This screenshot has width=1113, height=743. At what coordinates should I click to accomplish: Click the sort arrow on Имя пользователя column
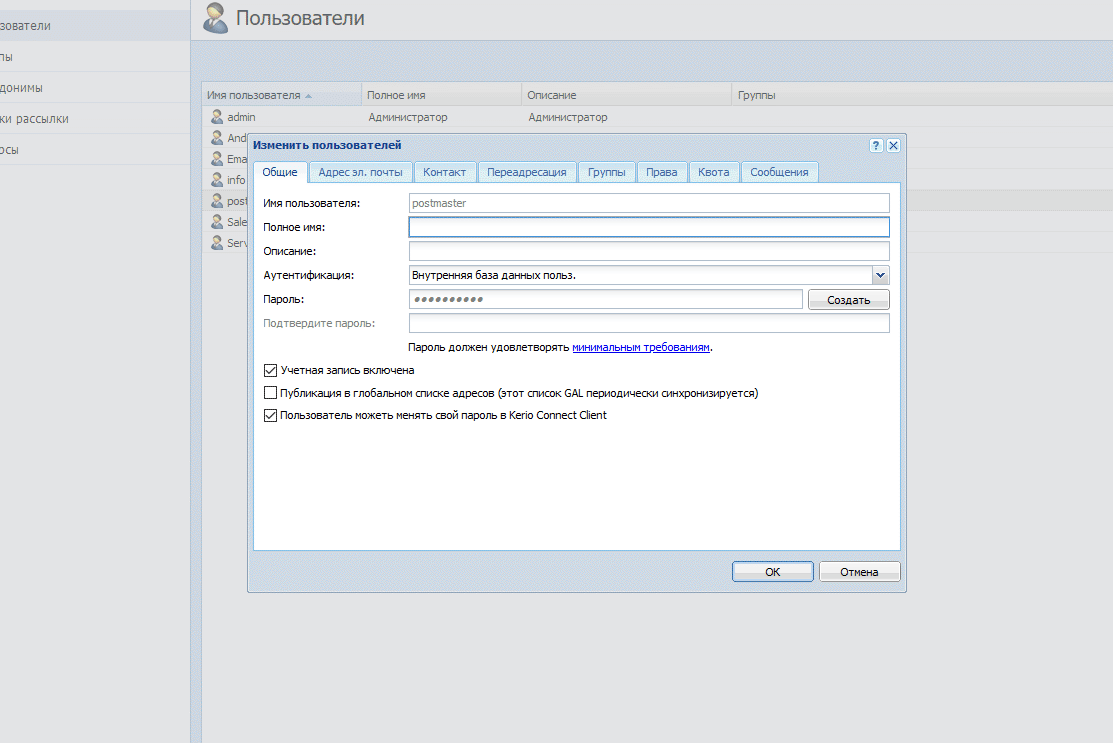(308, 96)
